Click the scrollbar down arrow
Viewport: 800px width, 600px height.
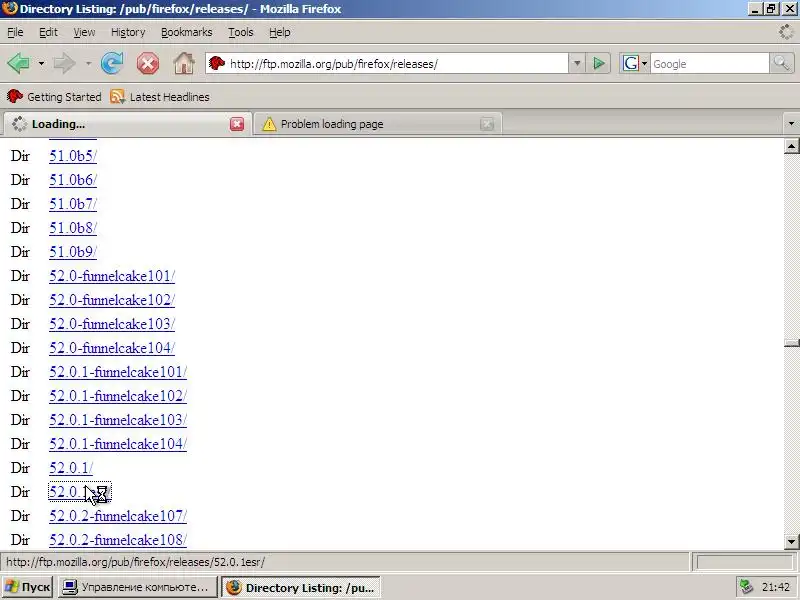click(791, 541)
